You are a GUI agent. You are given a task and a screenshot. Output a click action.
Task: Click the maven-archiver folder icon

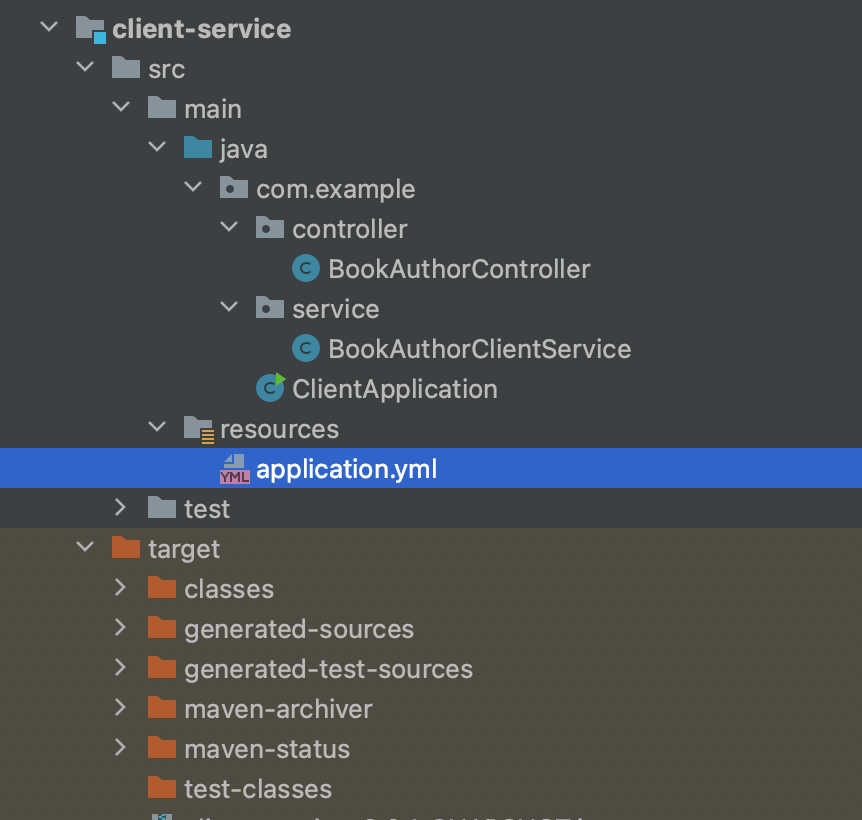162,708
